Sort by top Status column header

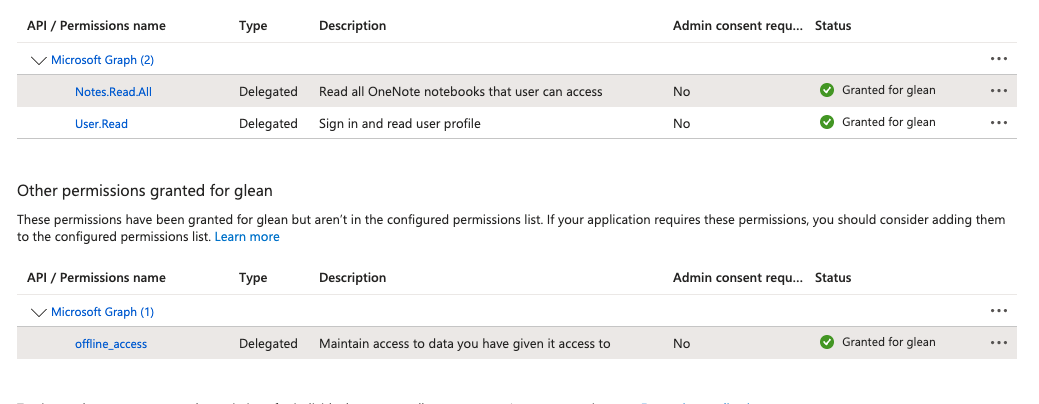833,26
